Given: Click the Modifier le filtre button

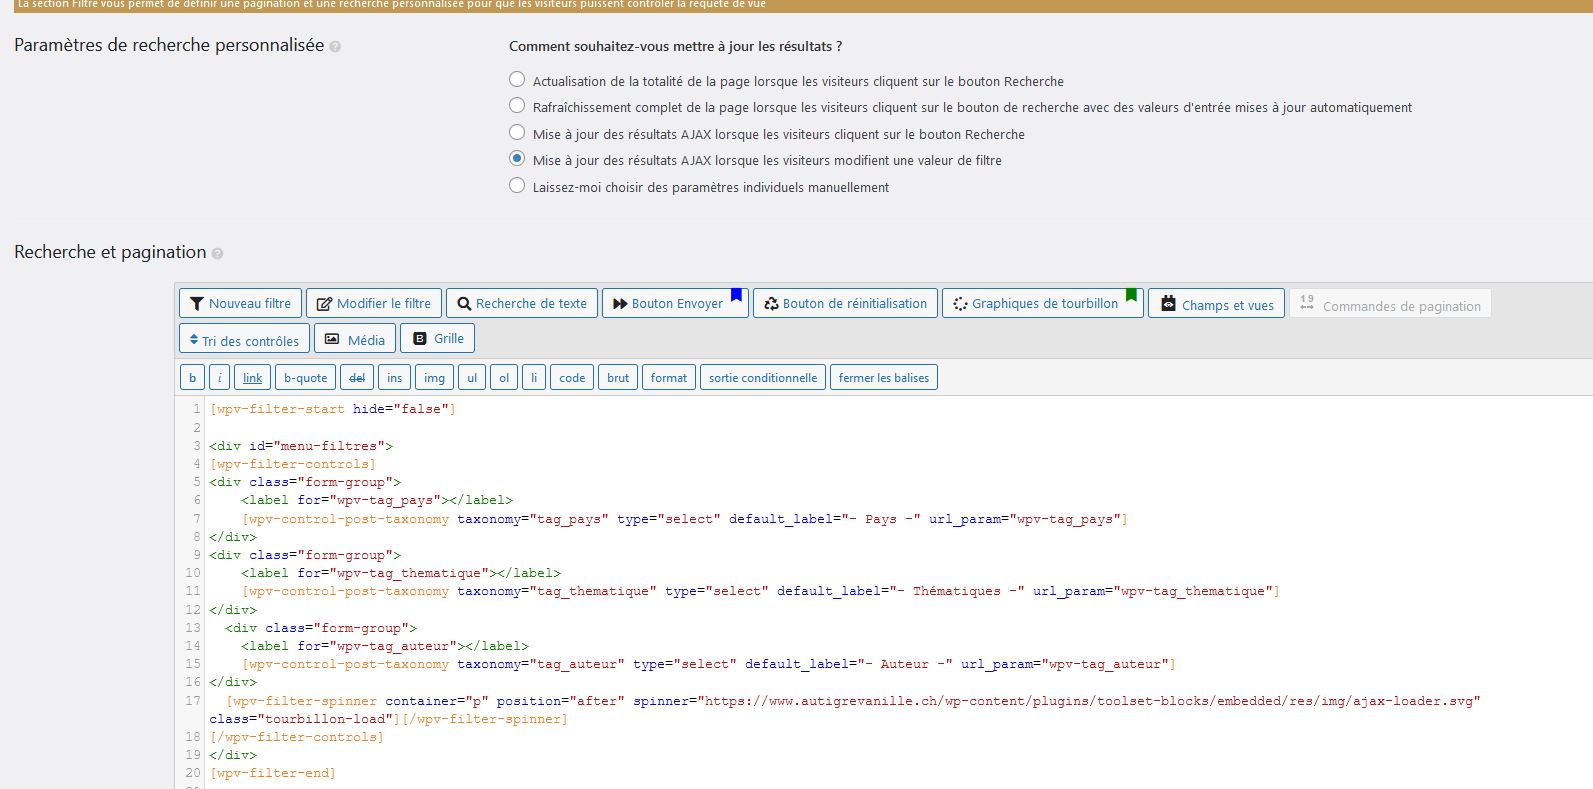Looking at the screenshot, I should (x=374, y=303).
